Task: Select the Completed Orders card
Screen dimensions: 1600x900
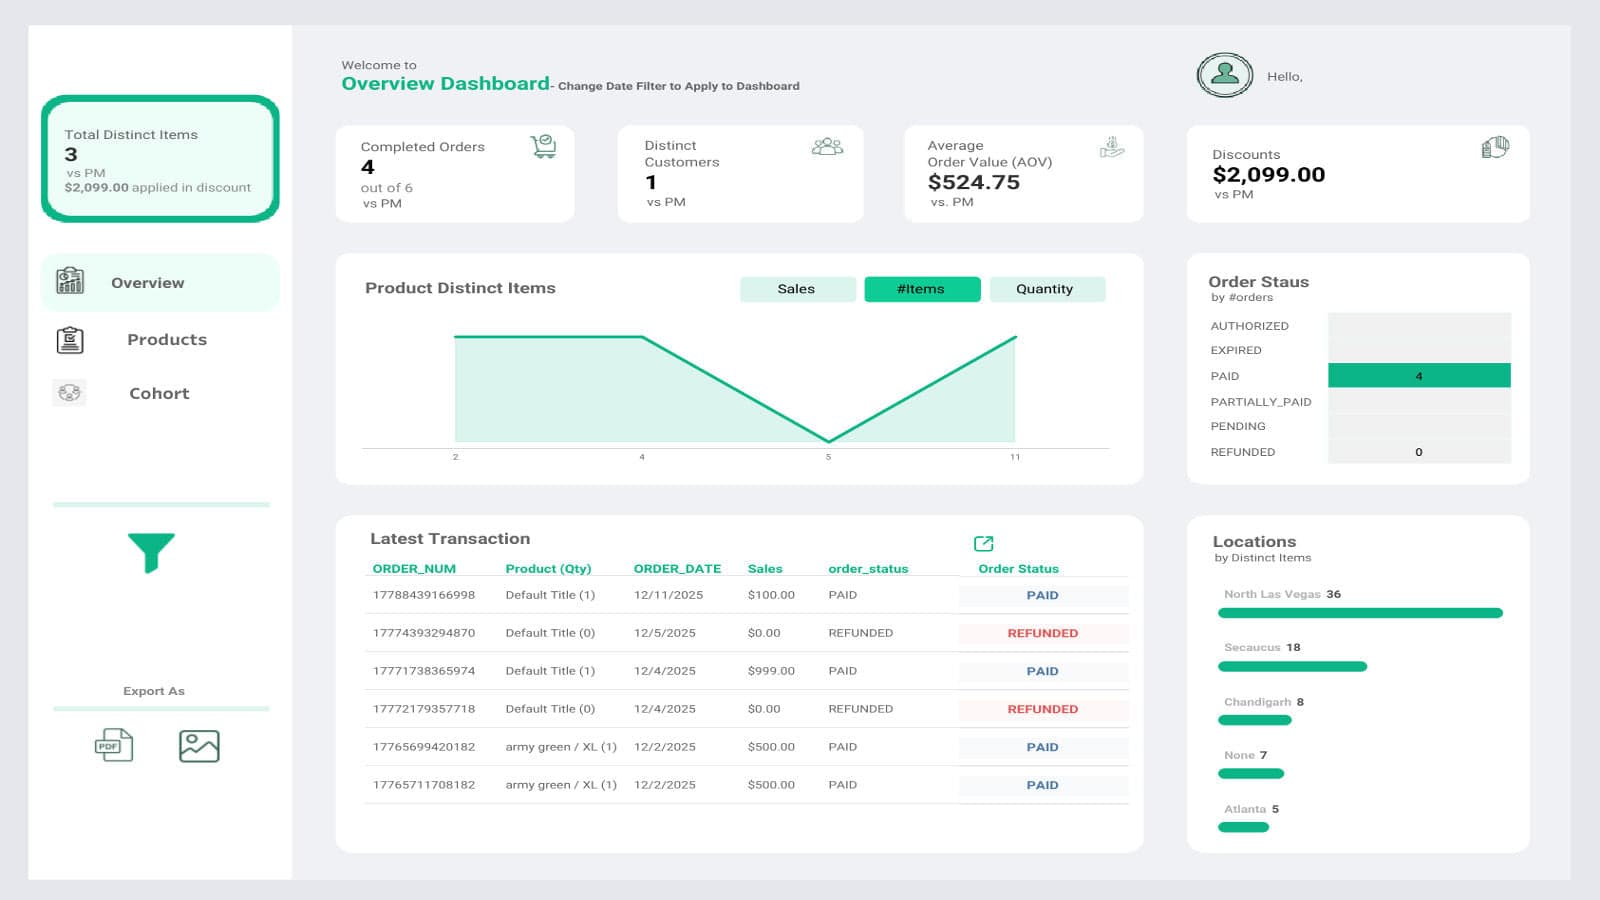Action: [x=455, y=173]
